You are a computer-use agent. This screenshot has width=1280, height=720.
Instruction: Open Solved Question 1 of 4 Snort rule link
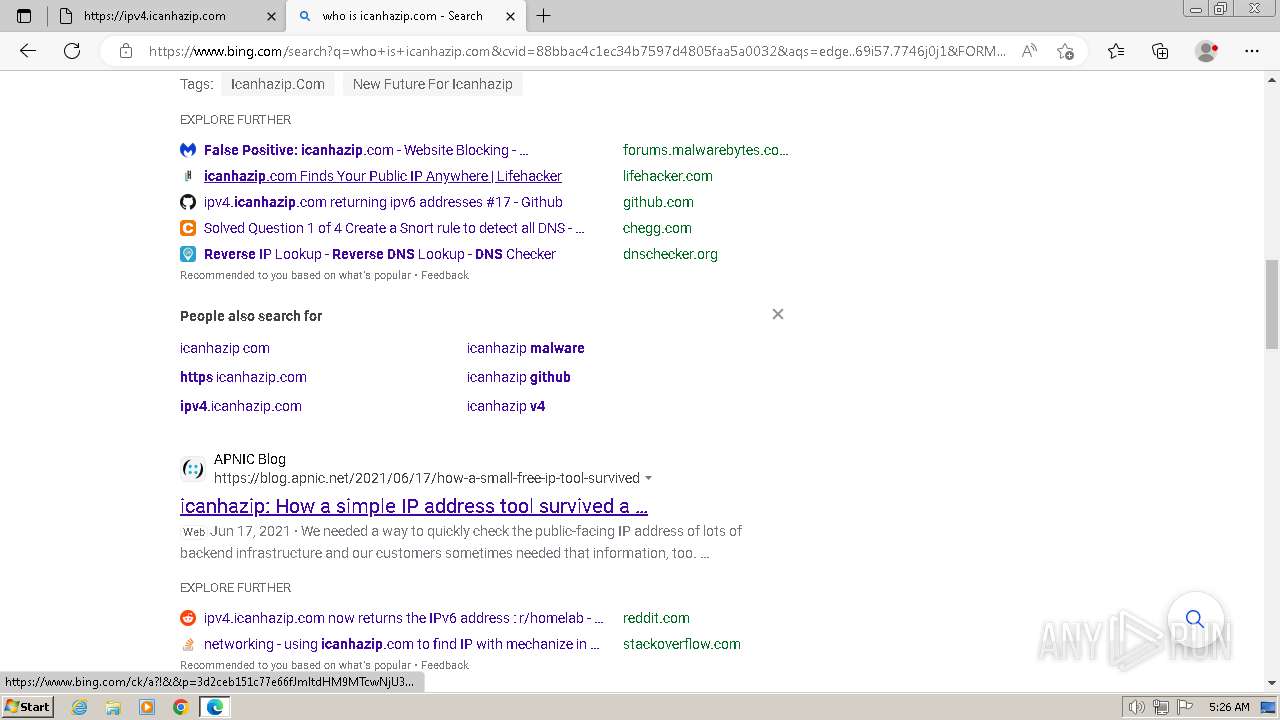pos(394,228)
